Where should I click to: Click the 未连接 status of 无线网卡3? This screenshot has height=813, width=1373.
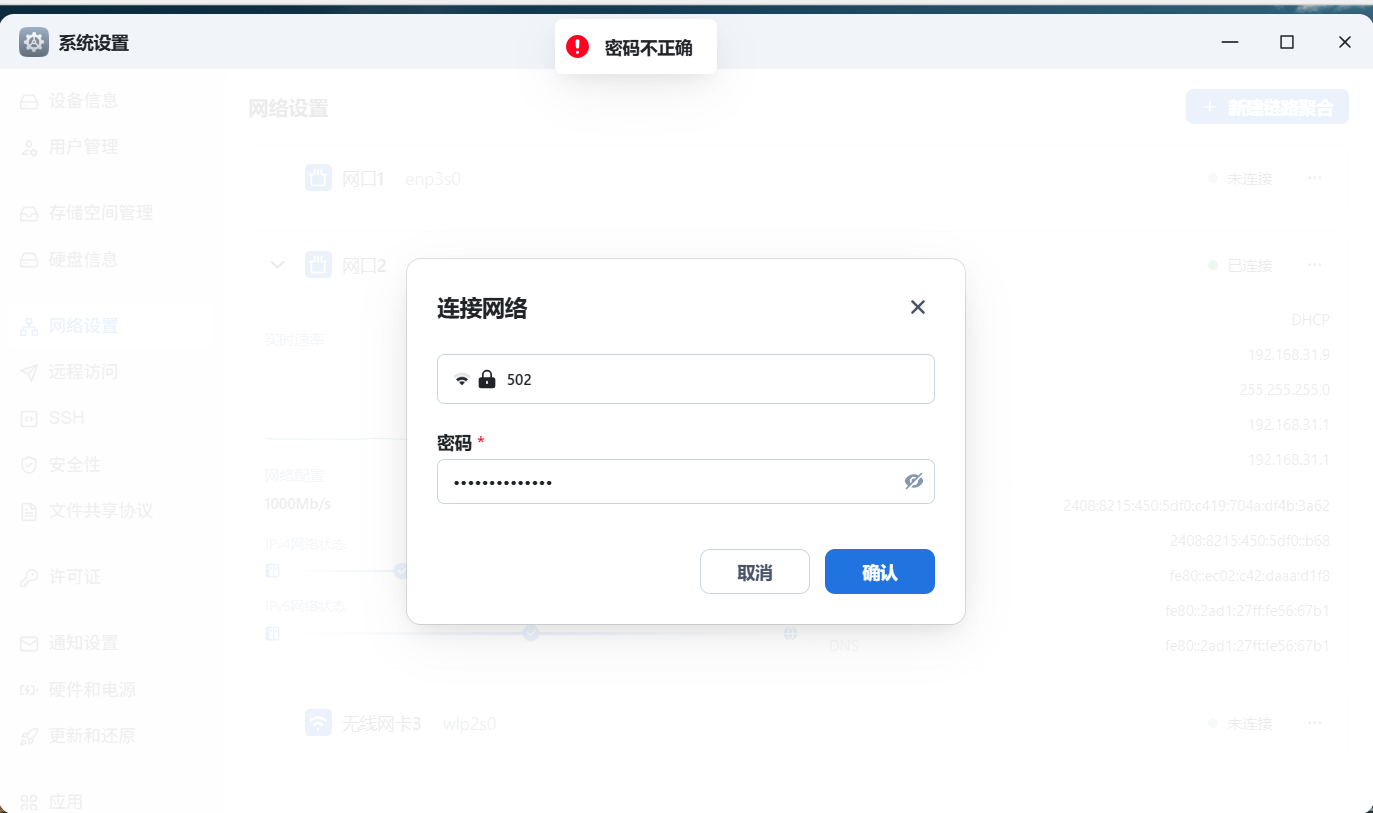pos(1250,723)
